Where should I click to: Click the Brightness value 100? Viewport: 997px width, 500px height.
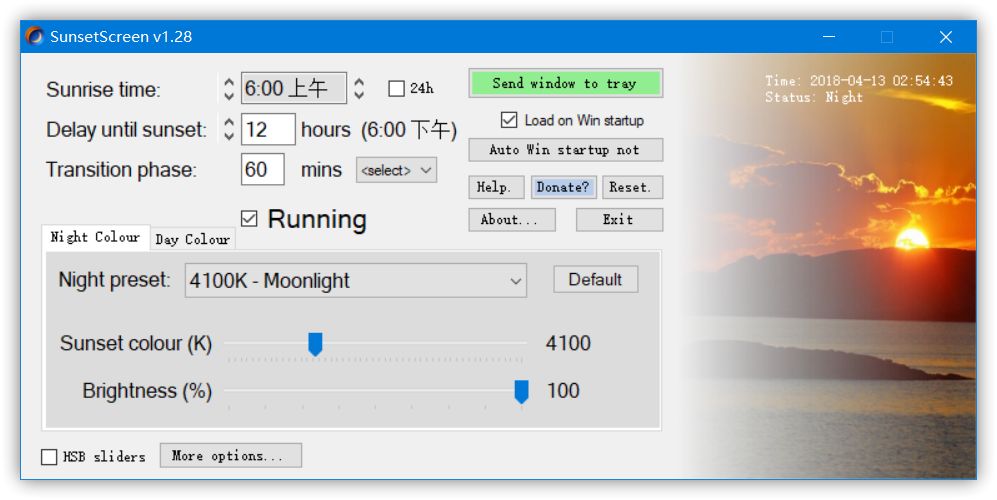563,391
